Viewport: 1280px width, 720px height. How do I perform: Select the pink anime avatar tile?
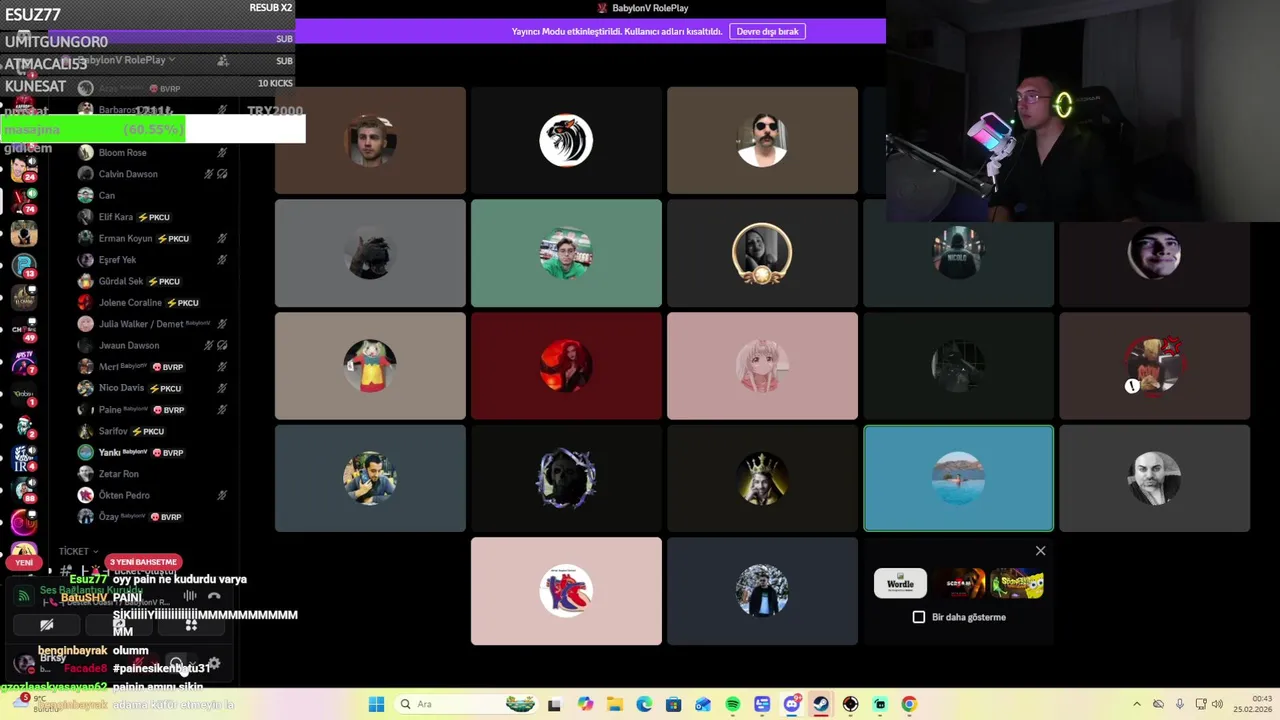tap(762, 366)
